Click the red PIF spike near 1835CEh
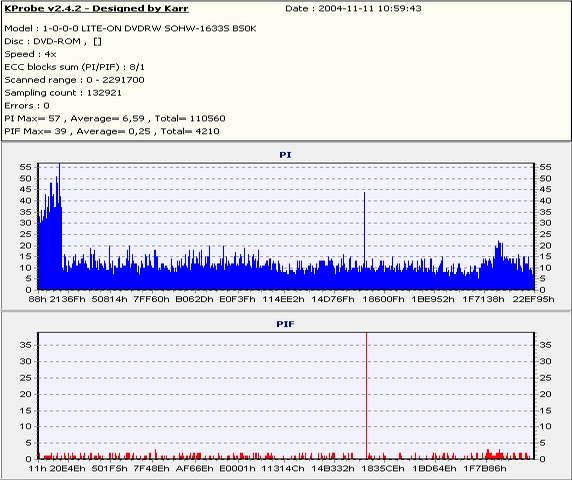Image resolution: width=572 pixels, height=480 pixels. tap(367, 395)
